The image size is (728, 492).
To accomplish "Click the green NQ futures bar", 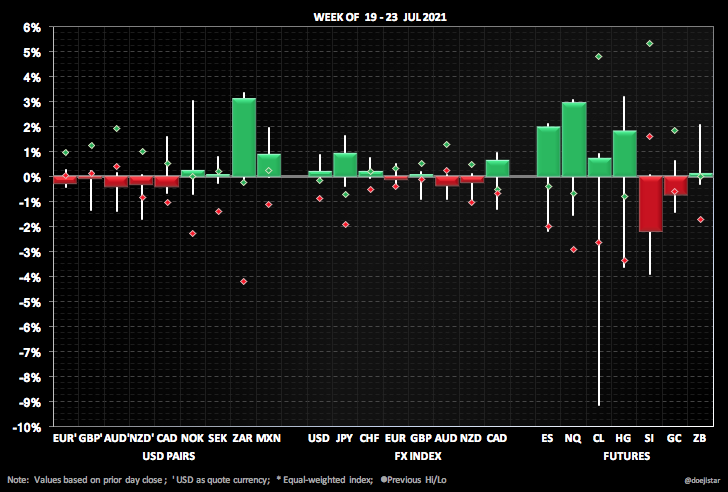I will click(x=574, y=139).
